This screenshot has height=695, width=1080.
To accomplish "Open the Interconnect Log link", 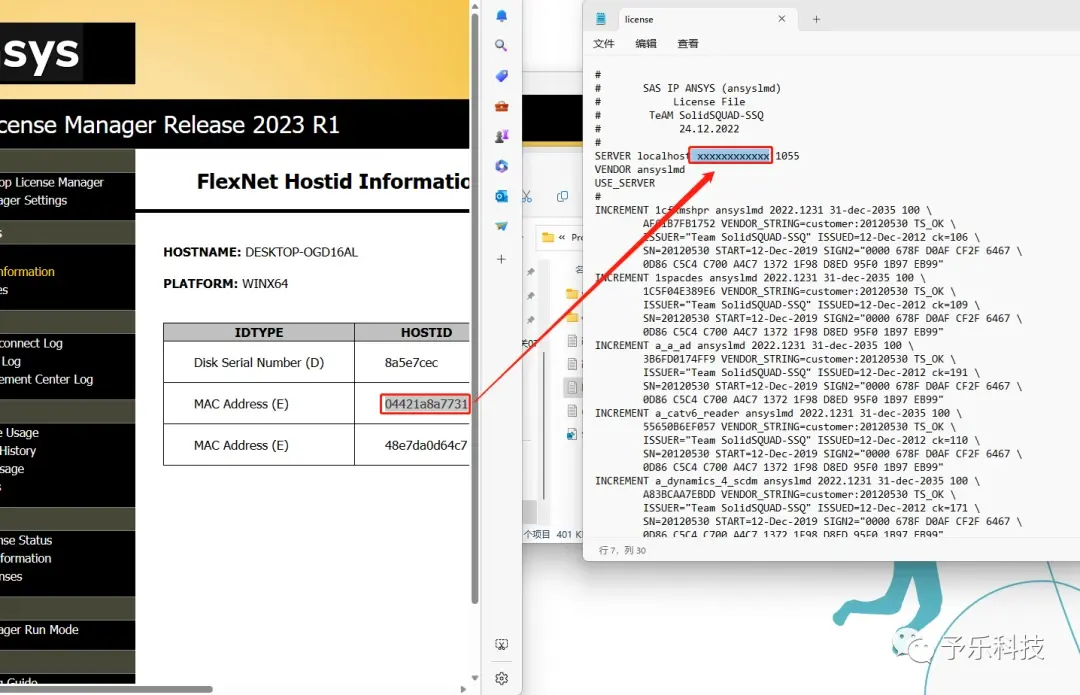I will tap(32, 343).
